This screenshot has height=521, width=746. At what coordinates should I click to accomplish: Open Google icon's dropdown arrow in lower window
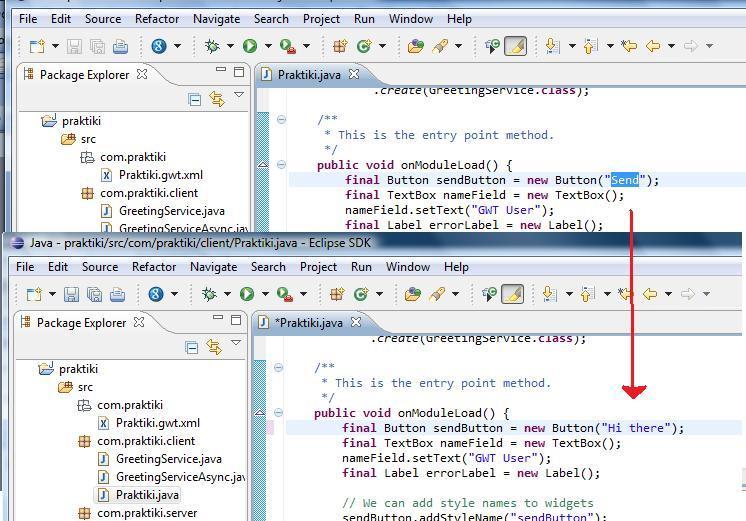(x=175, y=294)
